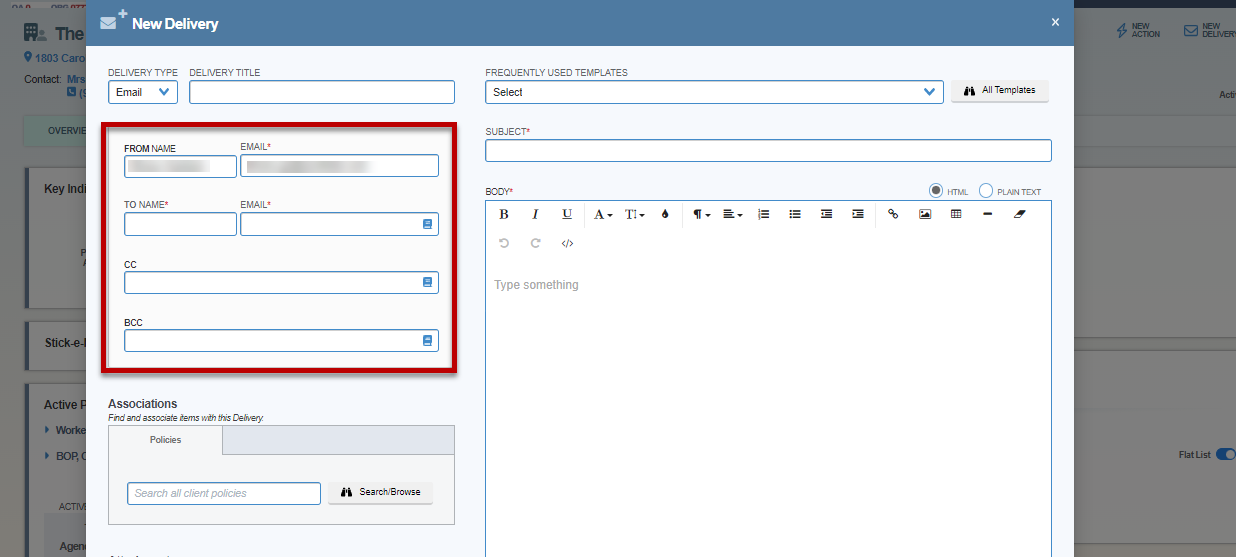Click the All Templates button

pos(999,90)
